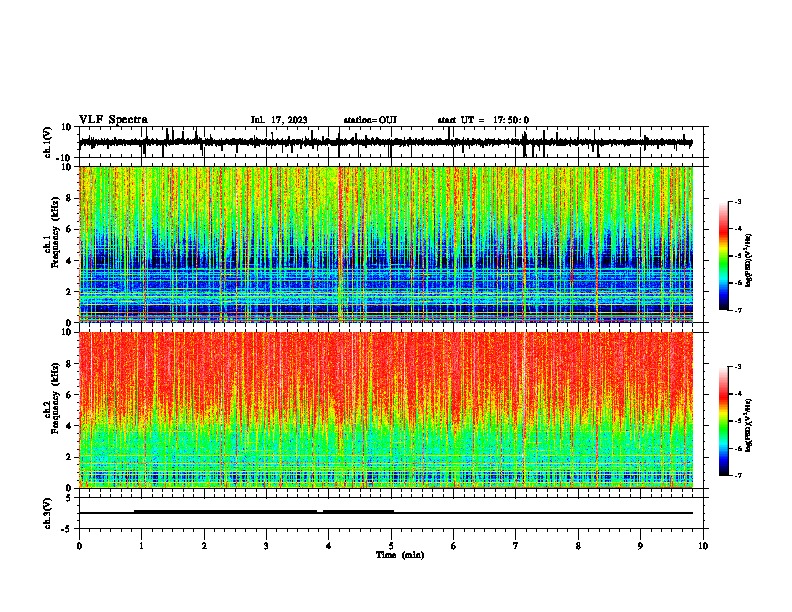
Task: Click time axis tick label "3"
Action: pos(266,546)
